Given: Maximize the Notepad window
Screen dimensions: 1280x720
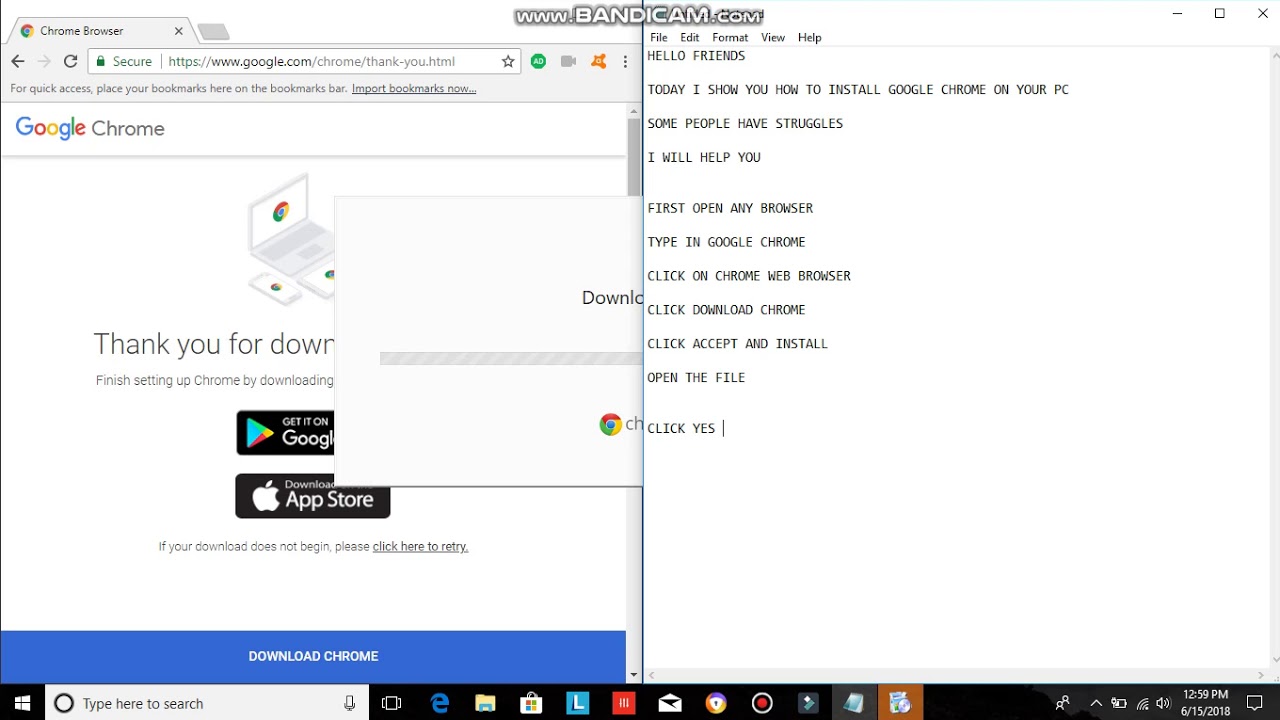Looking at the screenshot, I should point(1220,13).
